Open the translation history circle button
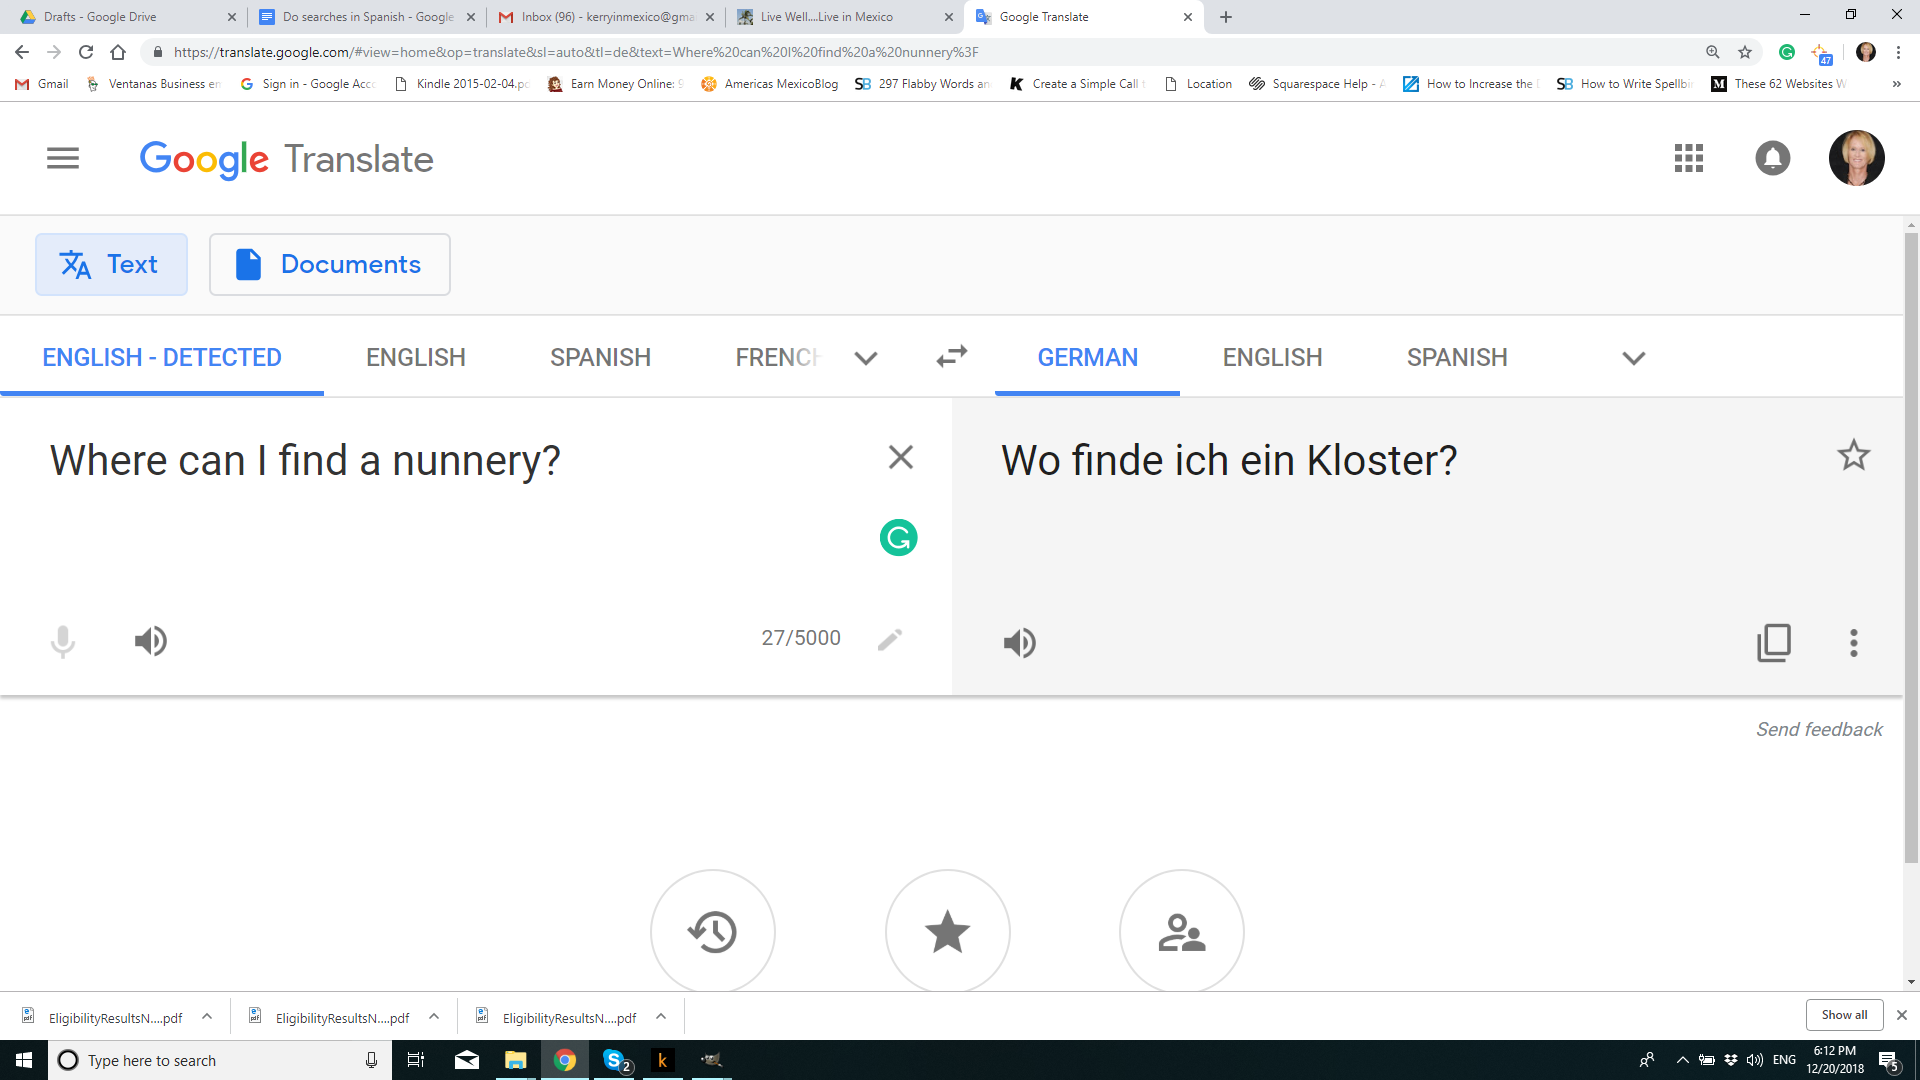The height and width of the screenshot is (1080, 1920). (712, 931)
